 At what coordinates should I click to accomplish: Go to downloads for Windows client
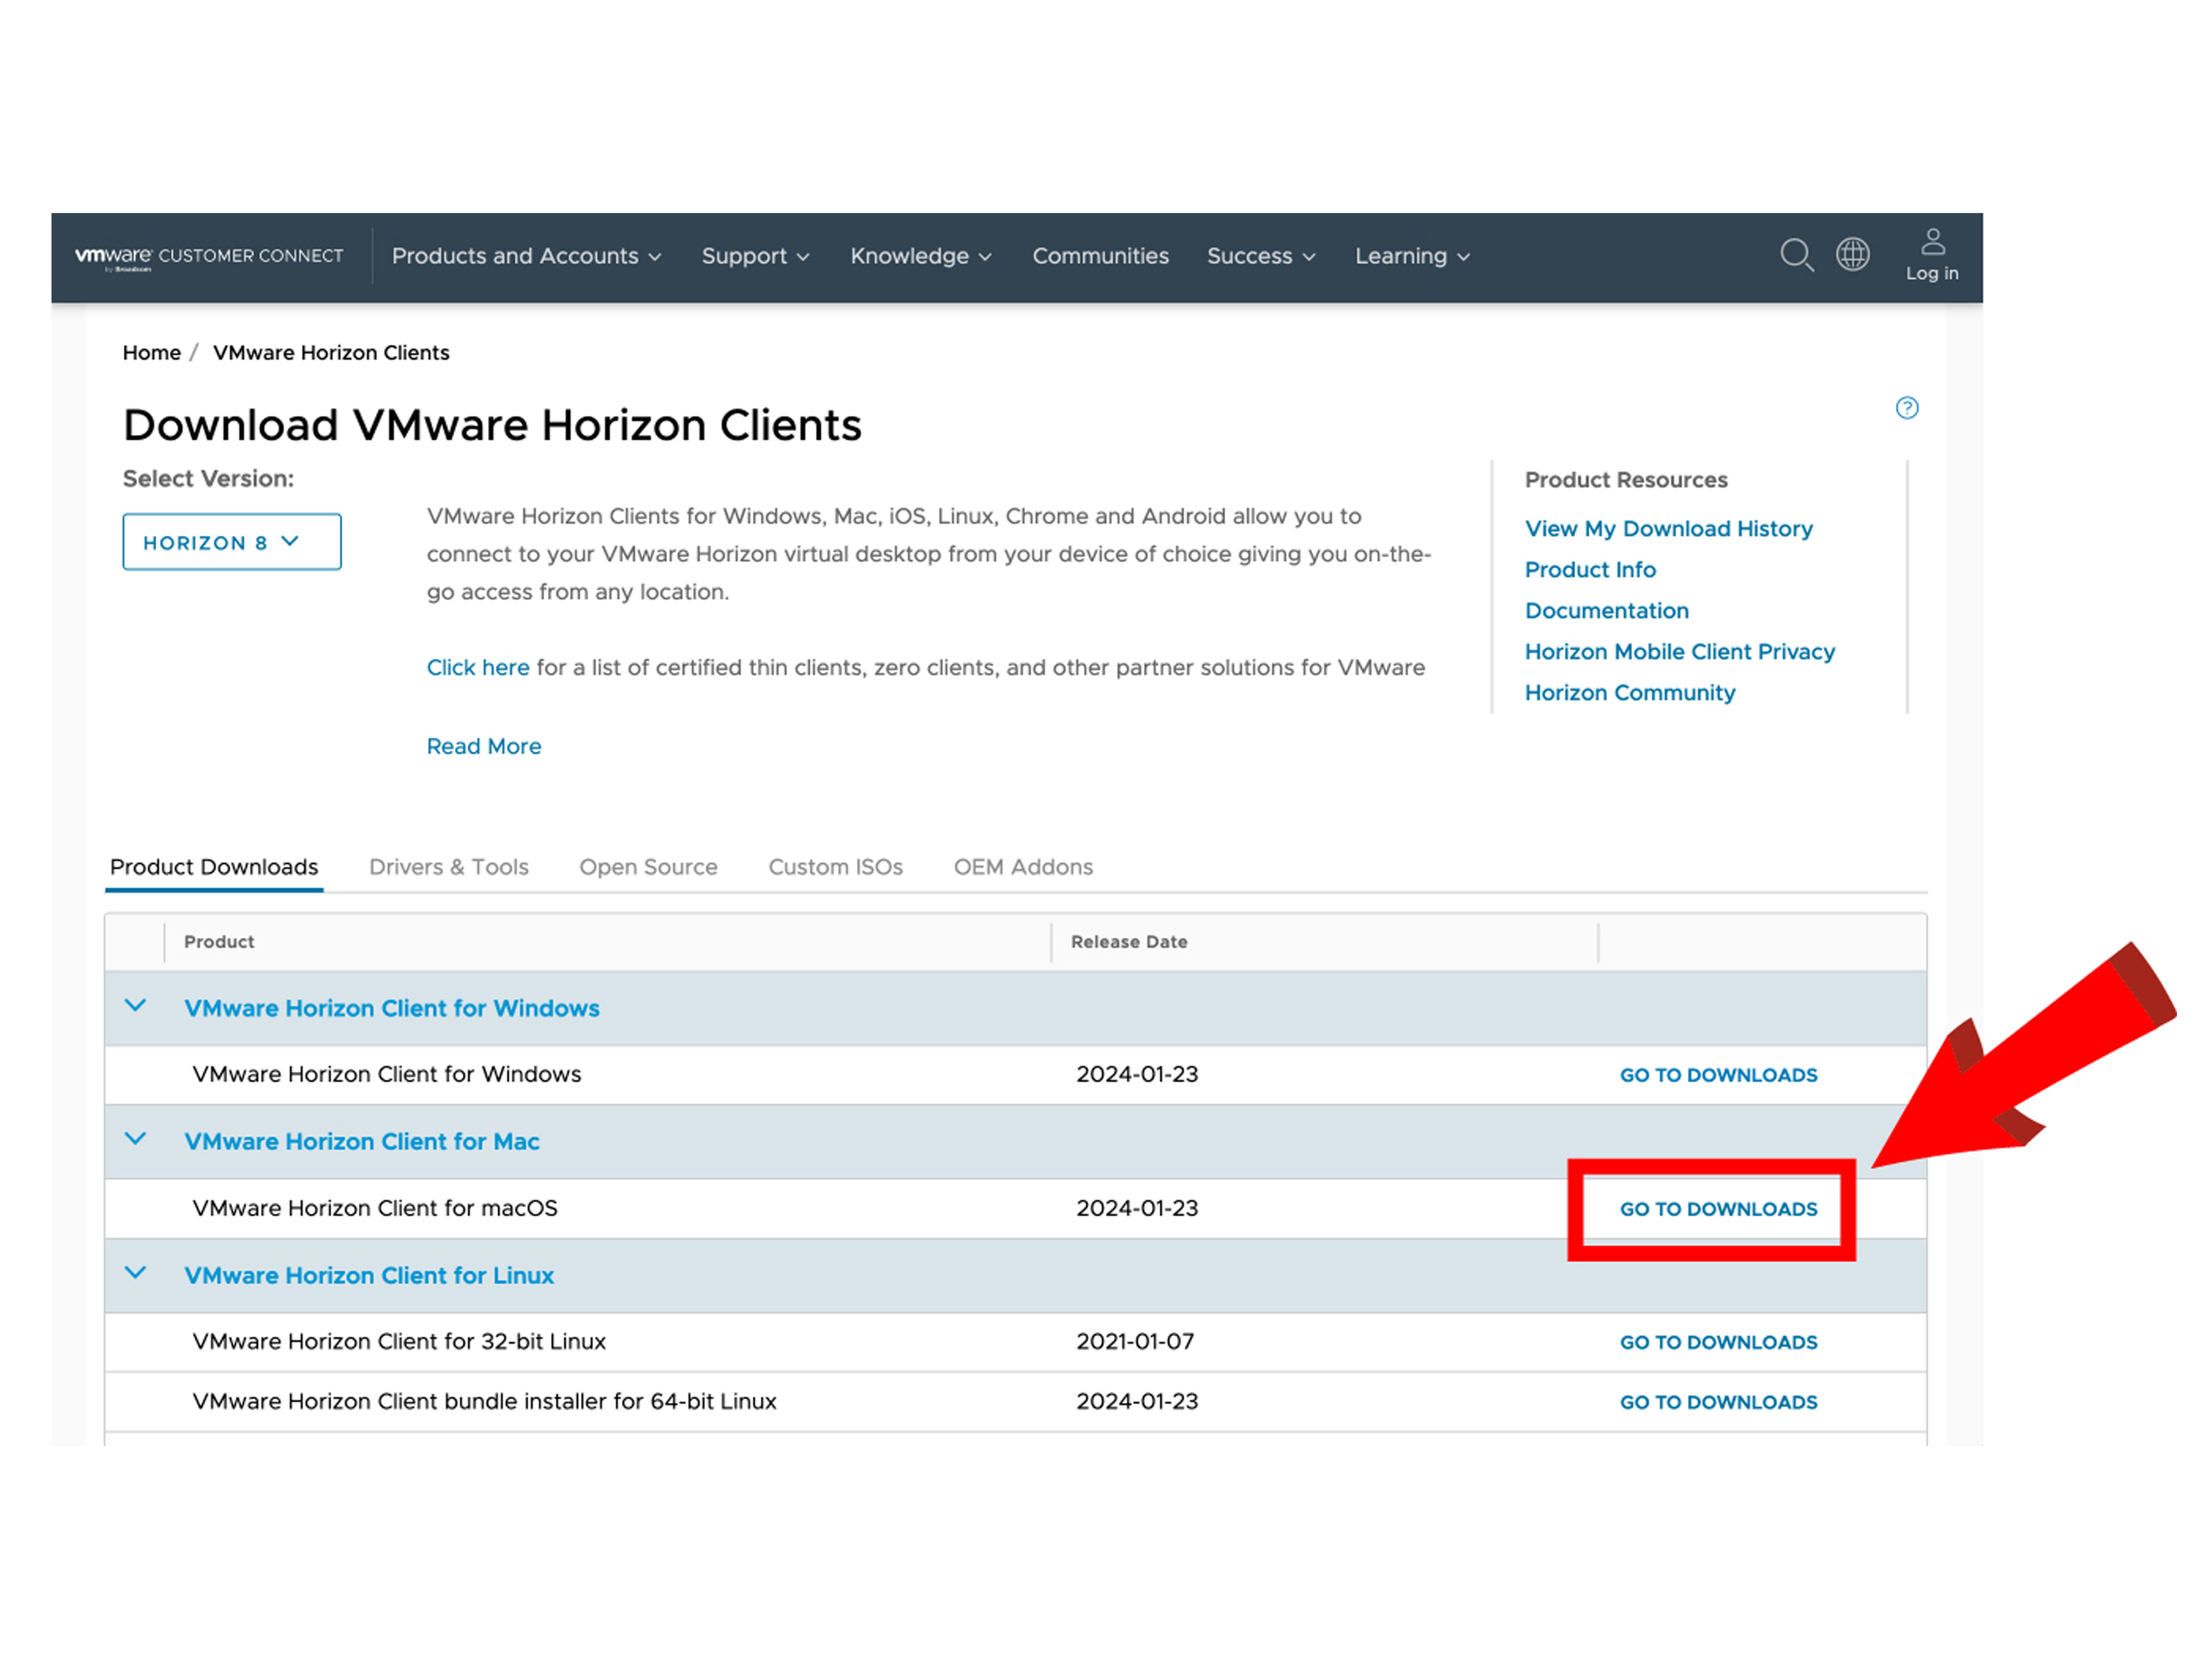pos(1717,1075)
